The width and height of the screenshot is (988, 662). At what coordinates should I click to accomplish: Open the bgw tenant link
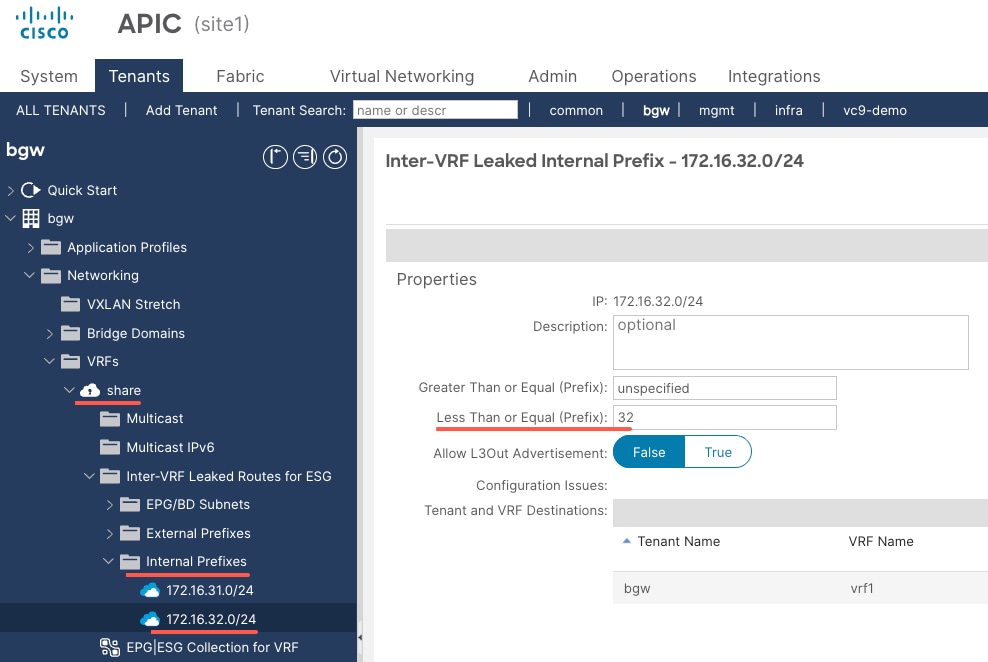[656, 110]
